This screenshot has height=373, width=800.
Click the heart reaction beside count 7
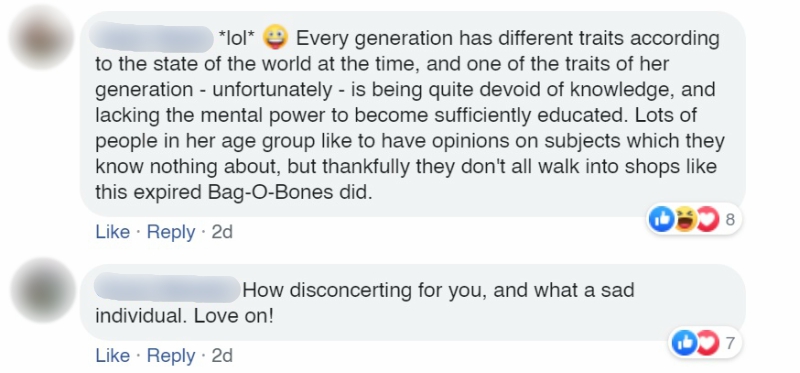(x=708, y=343)
